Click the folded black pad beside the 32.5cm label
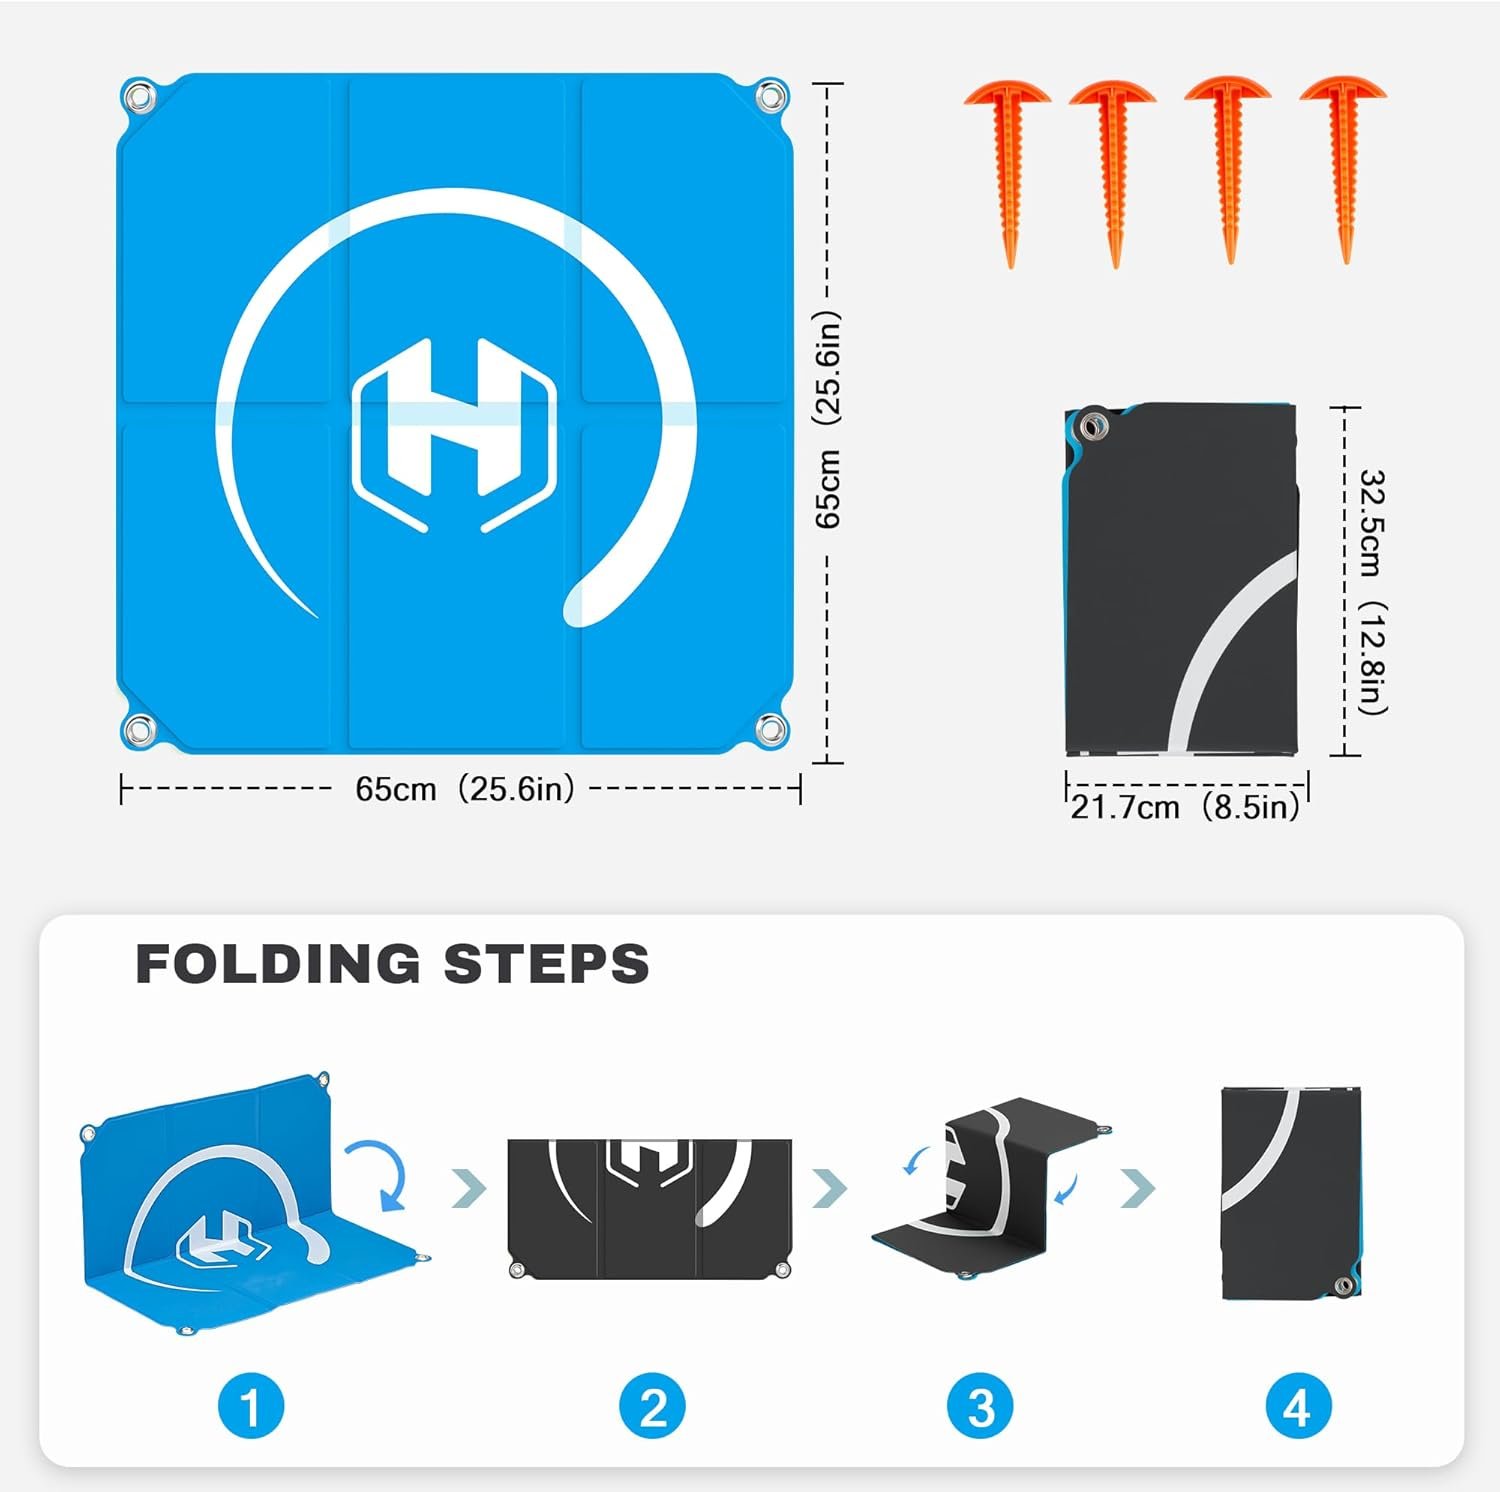 [x=1181, y=579]
